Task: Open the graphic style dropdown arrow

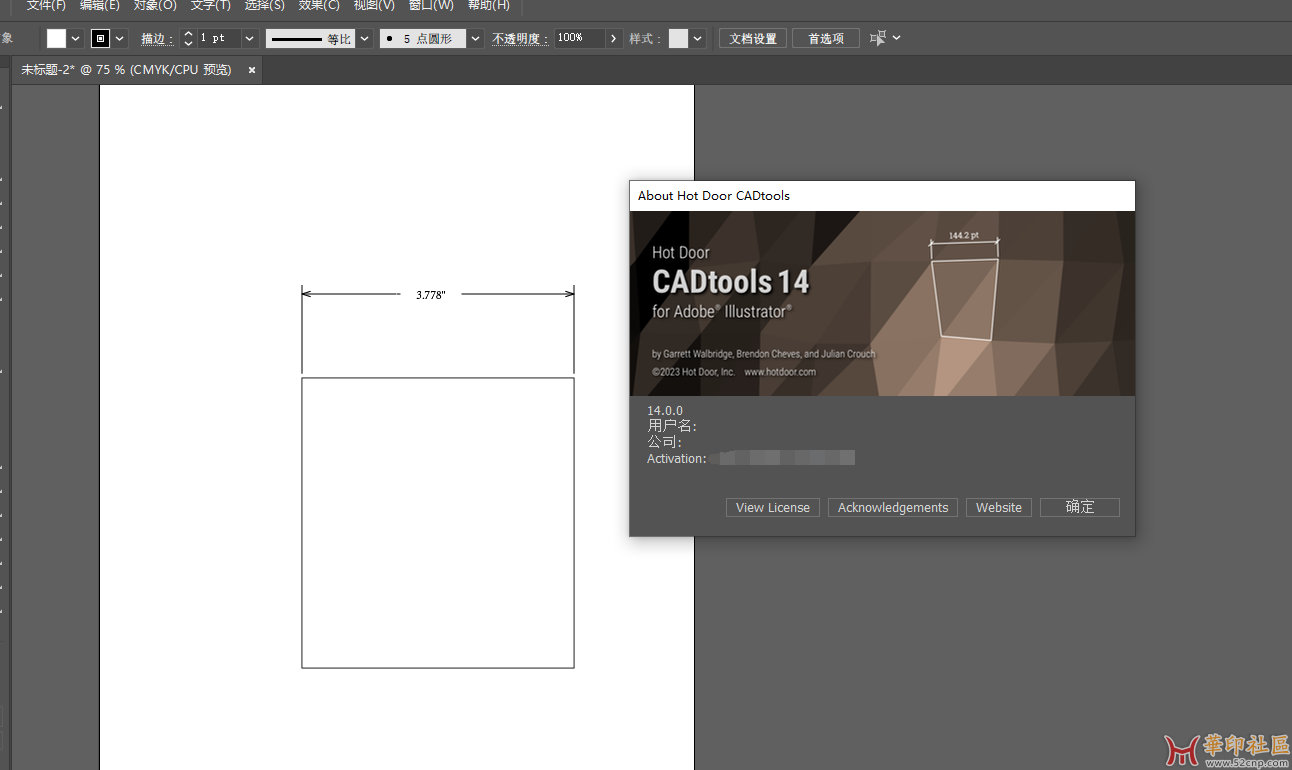Action: click(x=698, y=38)
